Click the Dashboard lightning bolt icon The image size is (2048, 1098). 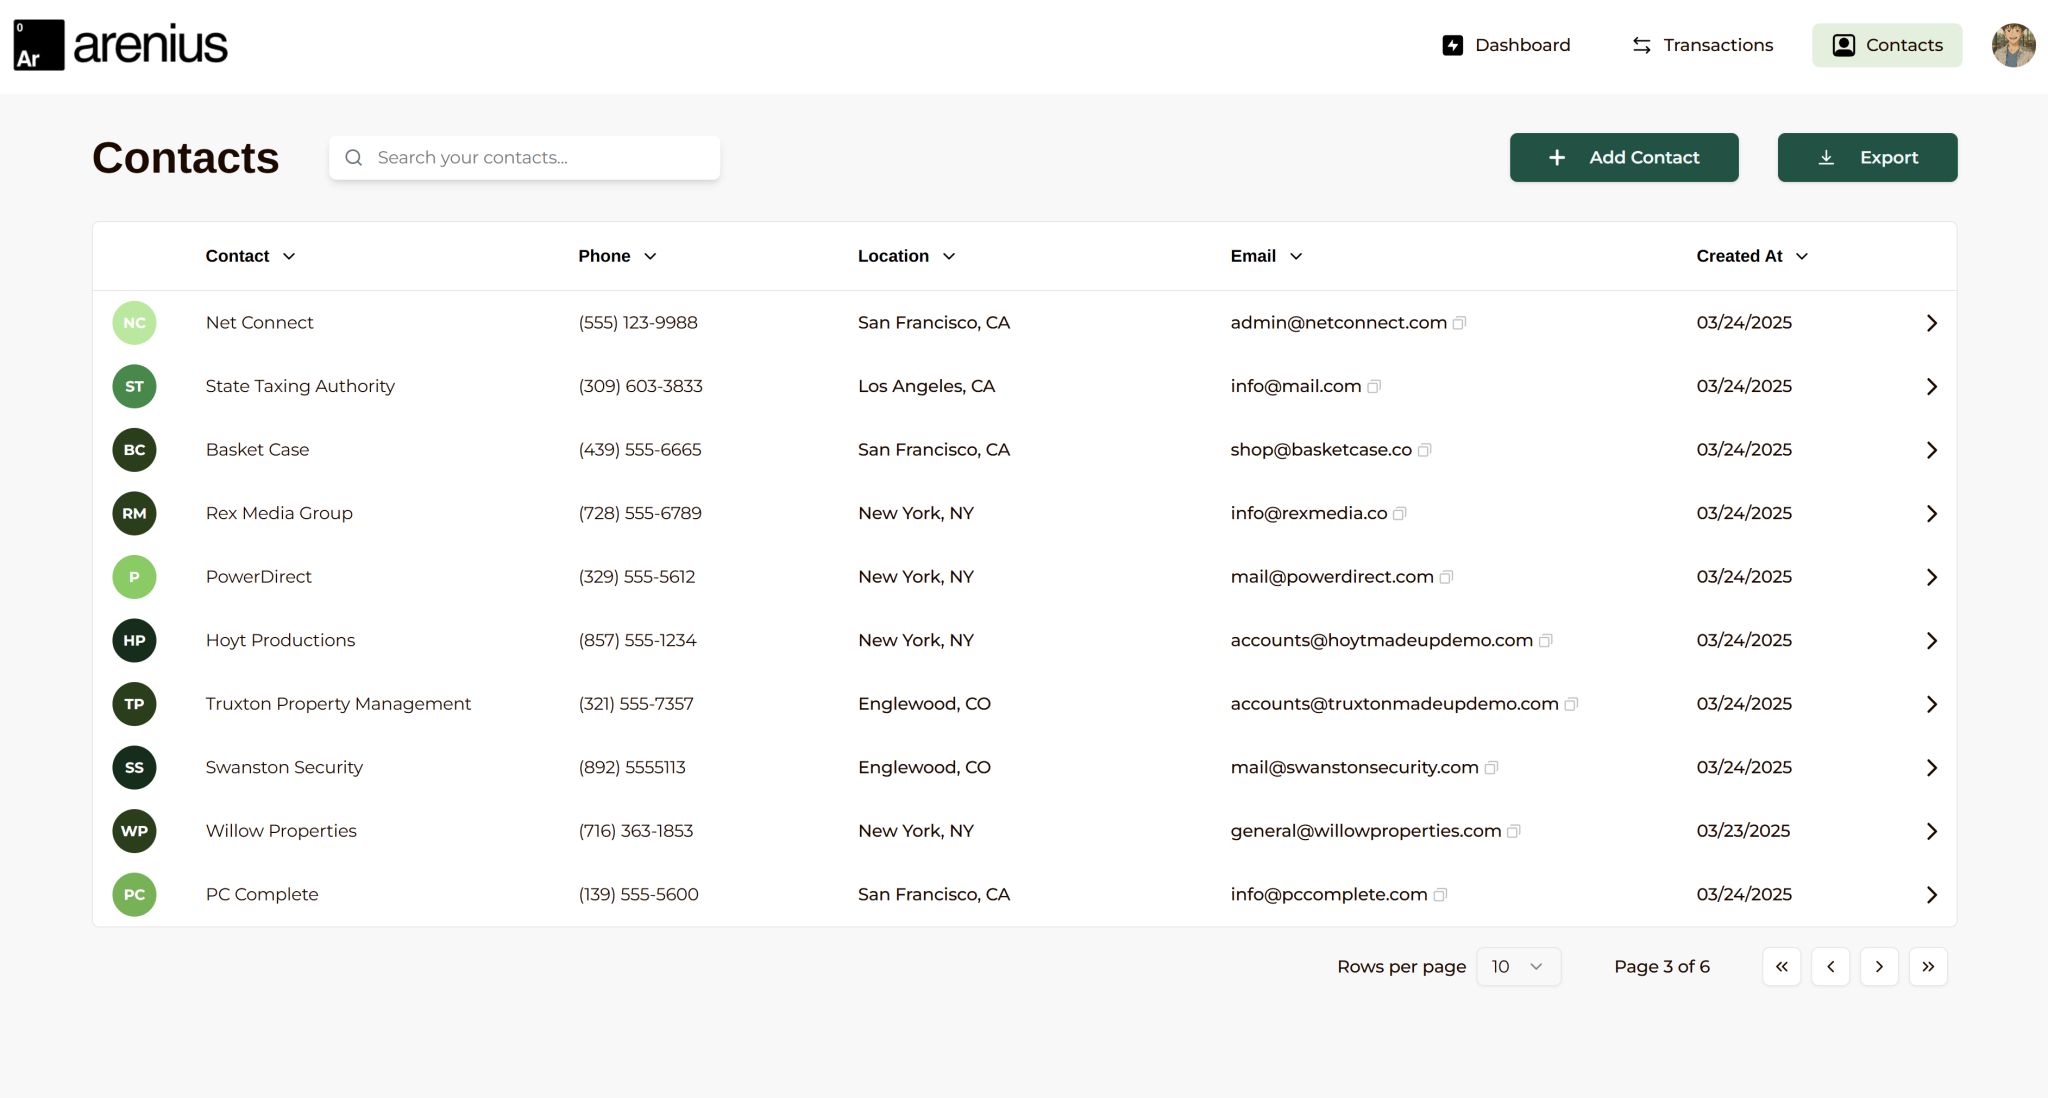pyautogui.click(x=1452, y=45)
